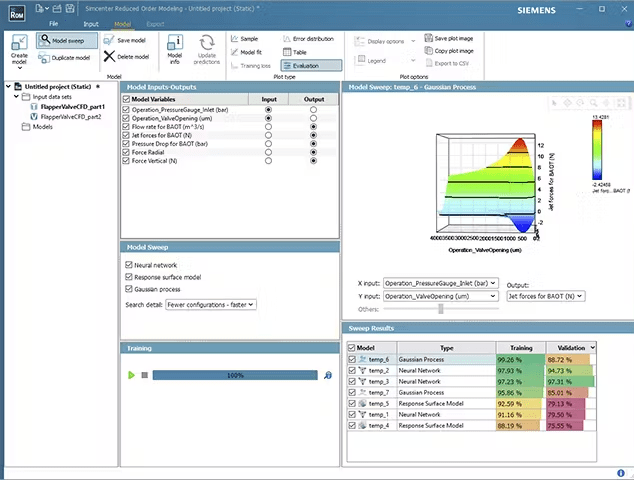The width and height of the screenshot is (634, 481).
Task: Open the Output variable dropdown
Action: coord(545,296)
